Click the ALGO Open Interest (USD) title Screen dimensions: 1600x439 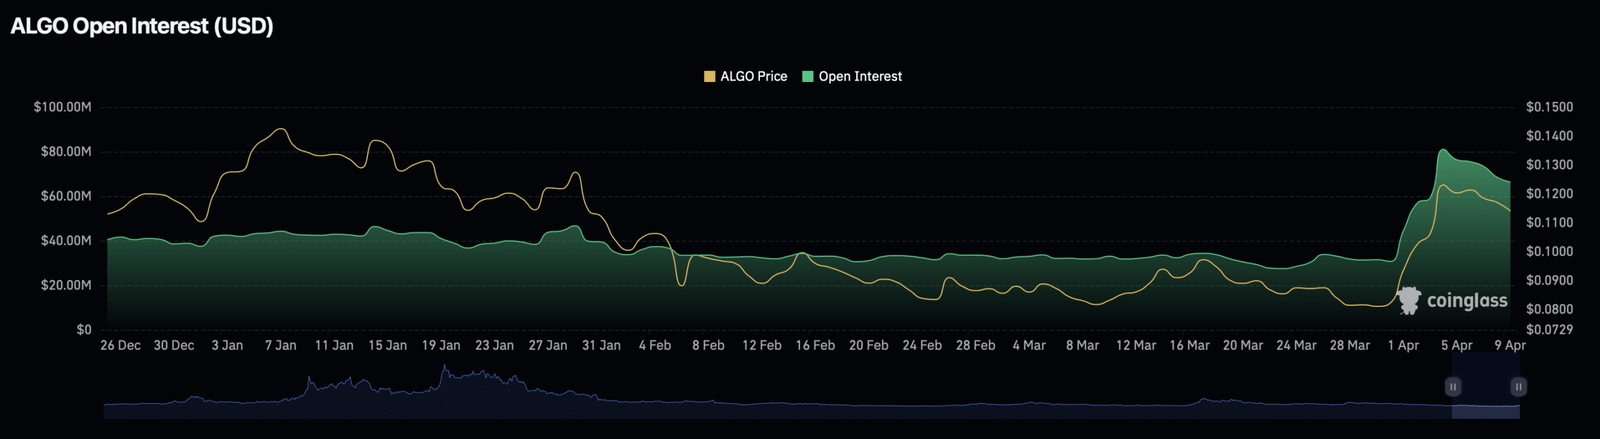[x=142, y=27]
